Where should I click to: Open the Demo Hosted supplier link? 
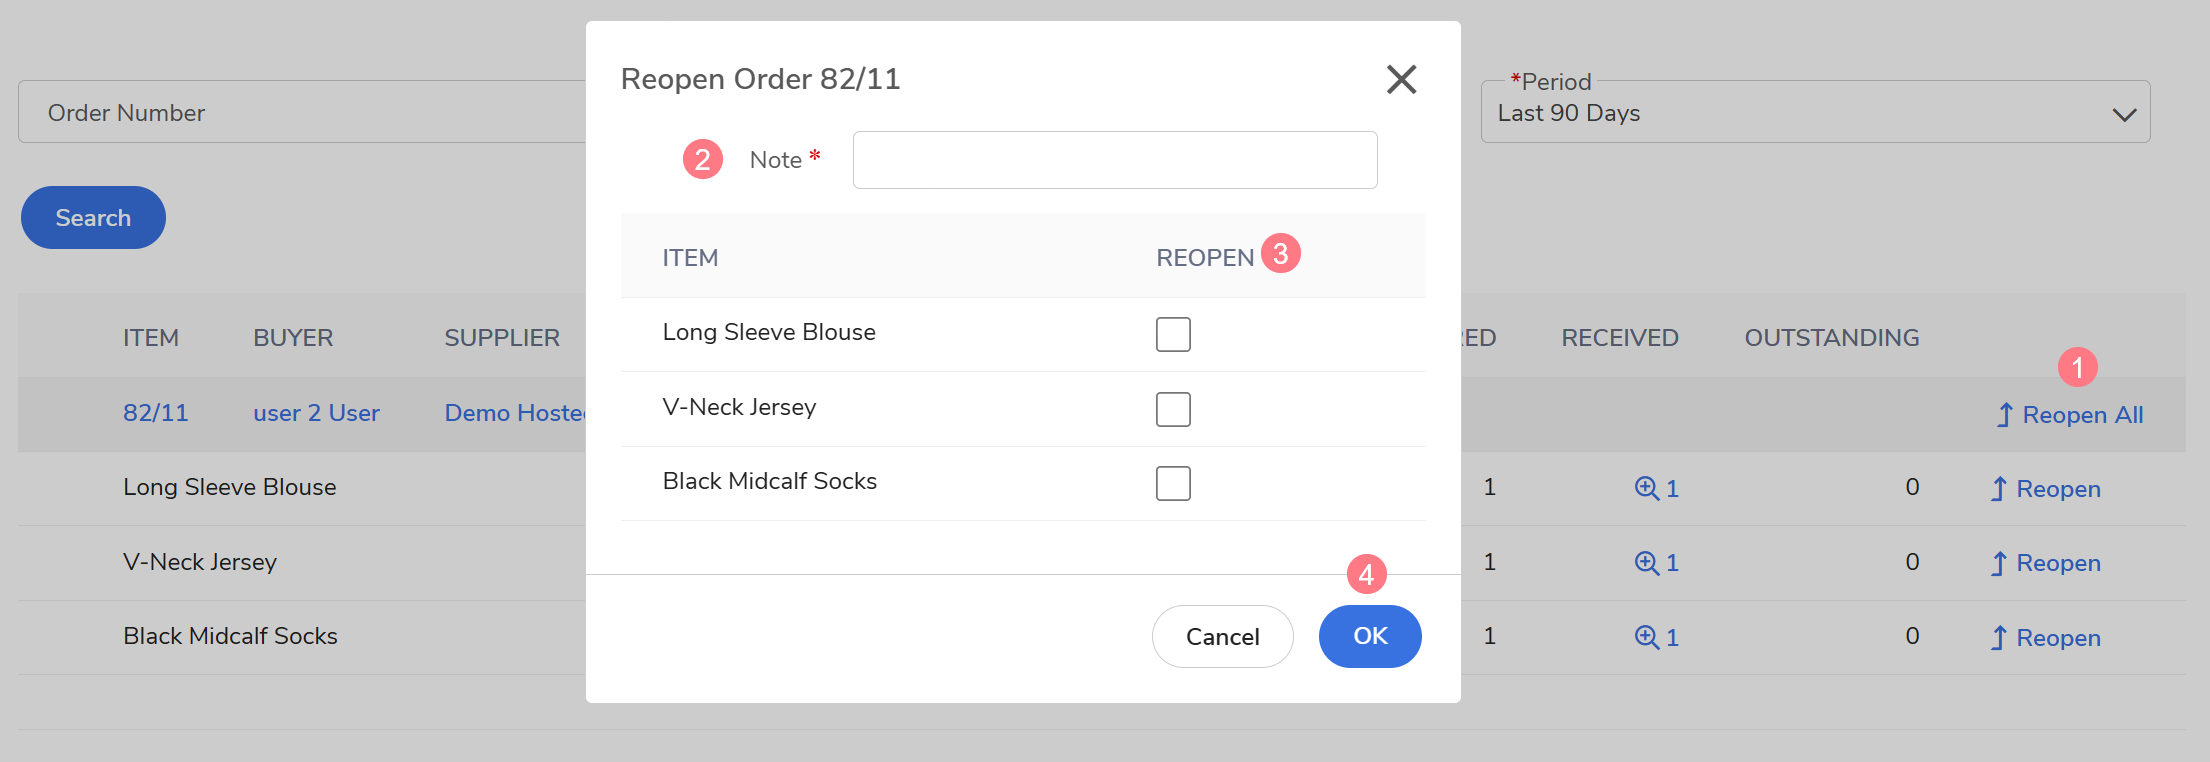(x=514, y=413)
